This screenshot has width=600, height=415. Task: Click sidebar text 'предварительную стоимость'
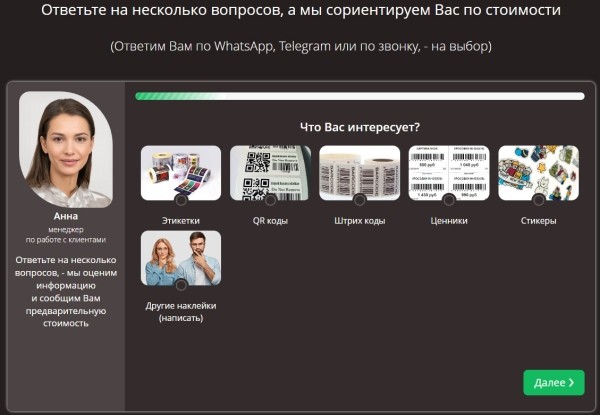[66, 317]
